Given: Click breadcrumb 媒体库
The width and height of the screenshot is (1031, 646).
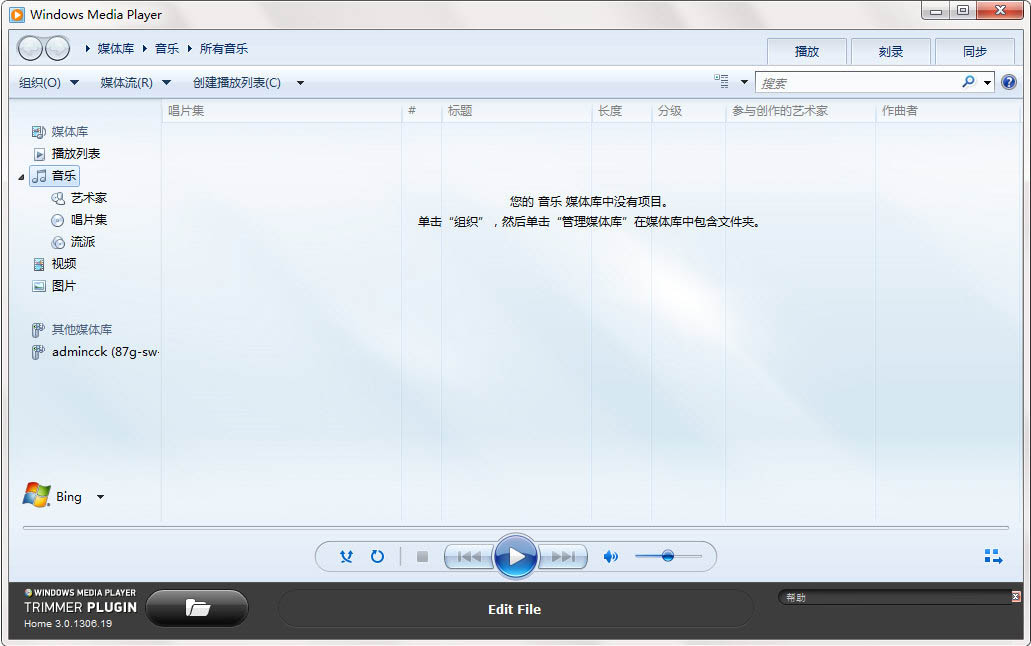Looking at the screenshot, I should click(116, 49).
